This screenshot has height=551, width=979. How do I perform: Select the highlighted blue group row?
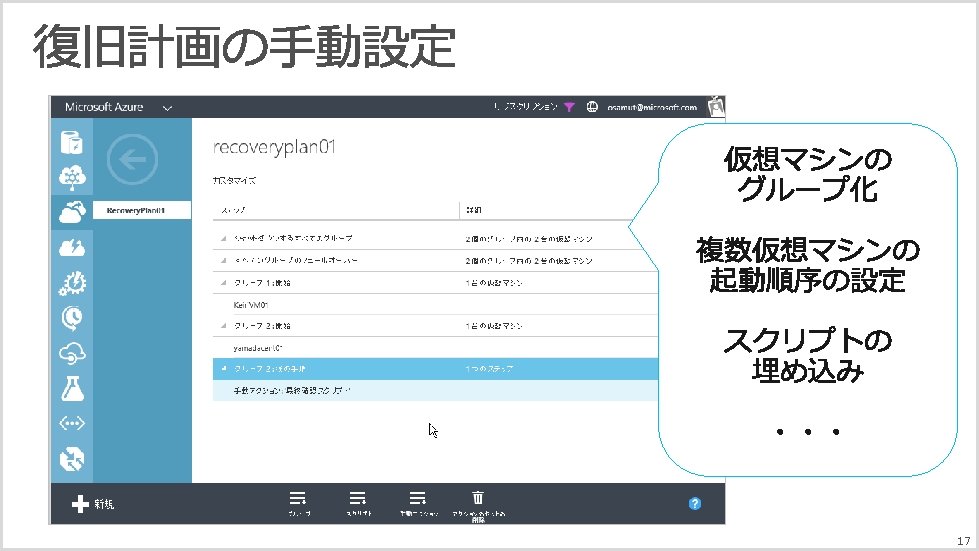(435, 369)
